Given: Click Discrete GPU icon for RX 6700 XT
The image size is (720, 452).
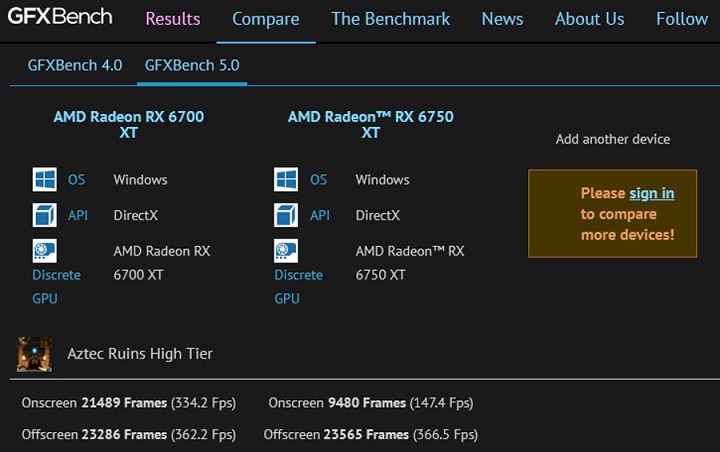Looking at the screenshot, I should (x=44, y=251).
